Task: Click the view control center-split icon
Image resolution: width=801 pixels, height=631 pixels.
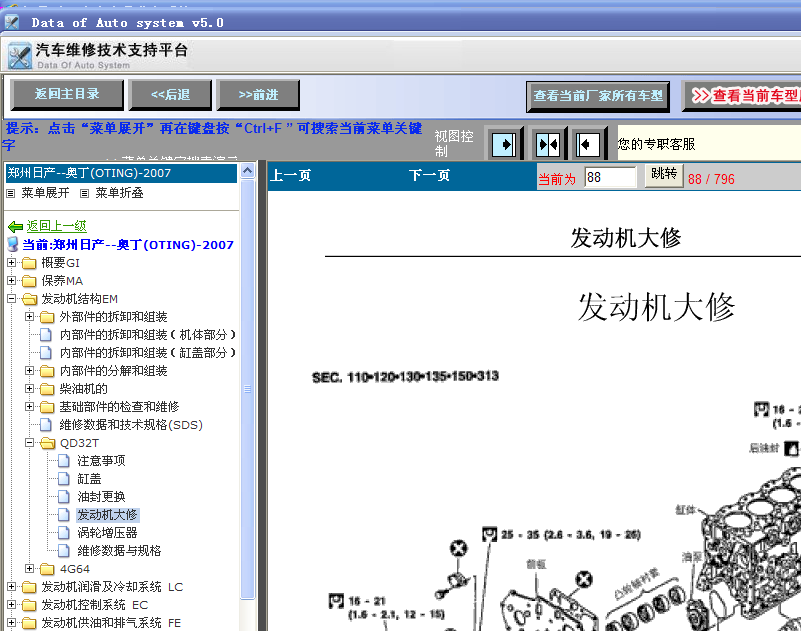Action: coord(548,145)
